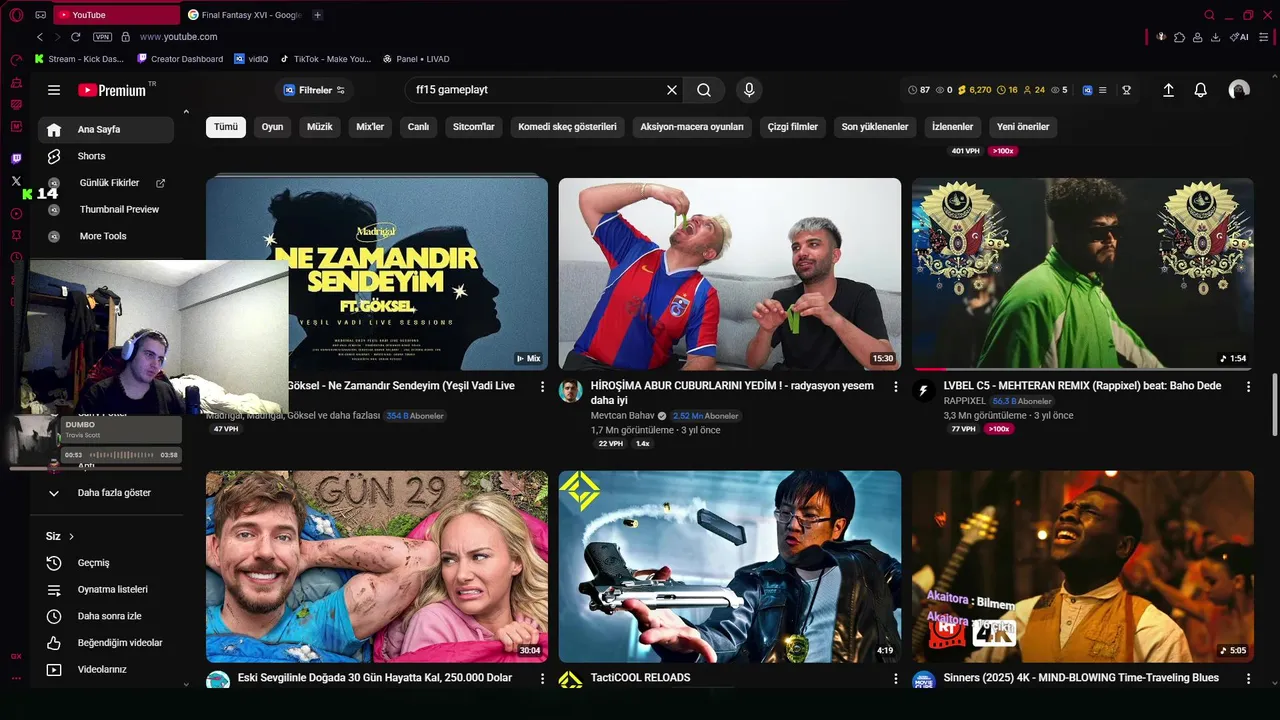Expand Daha fazla göster in sidebar
The image size is (1280, 720).
tap(105, 493)
